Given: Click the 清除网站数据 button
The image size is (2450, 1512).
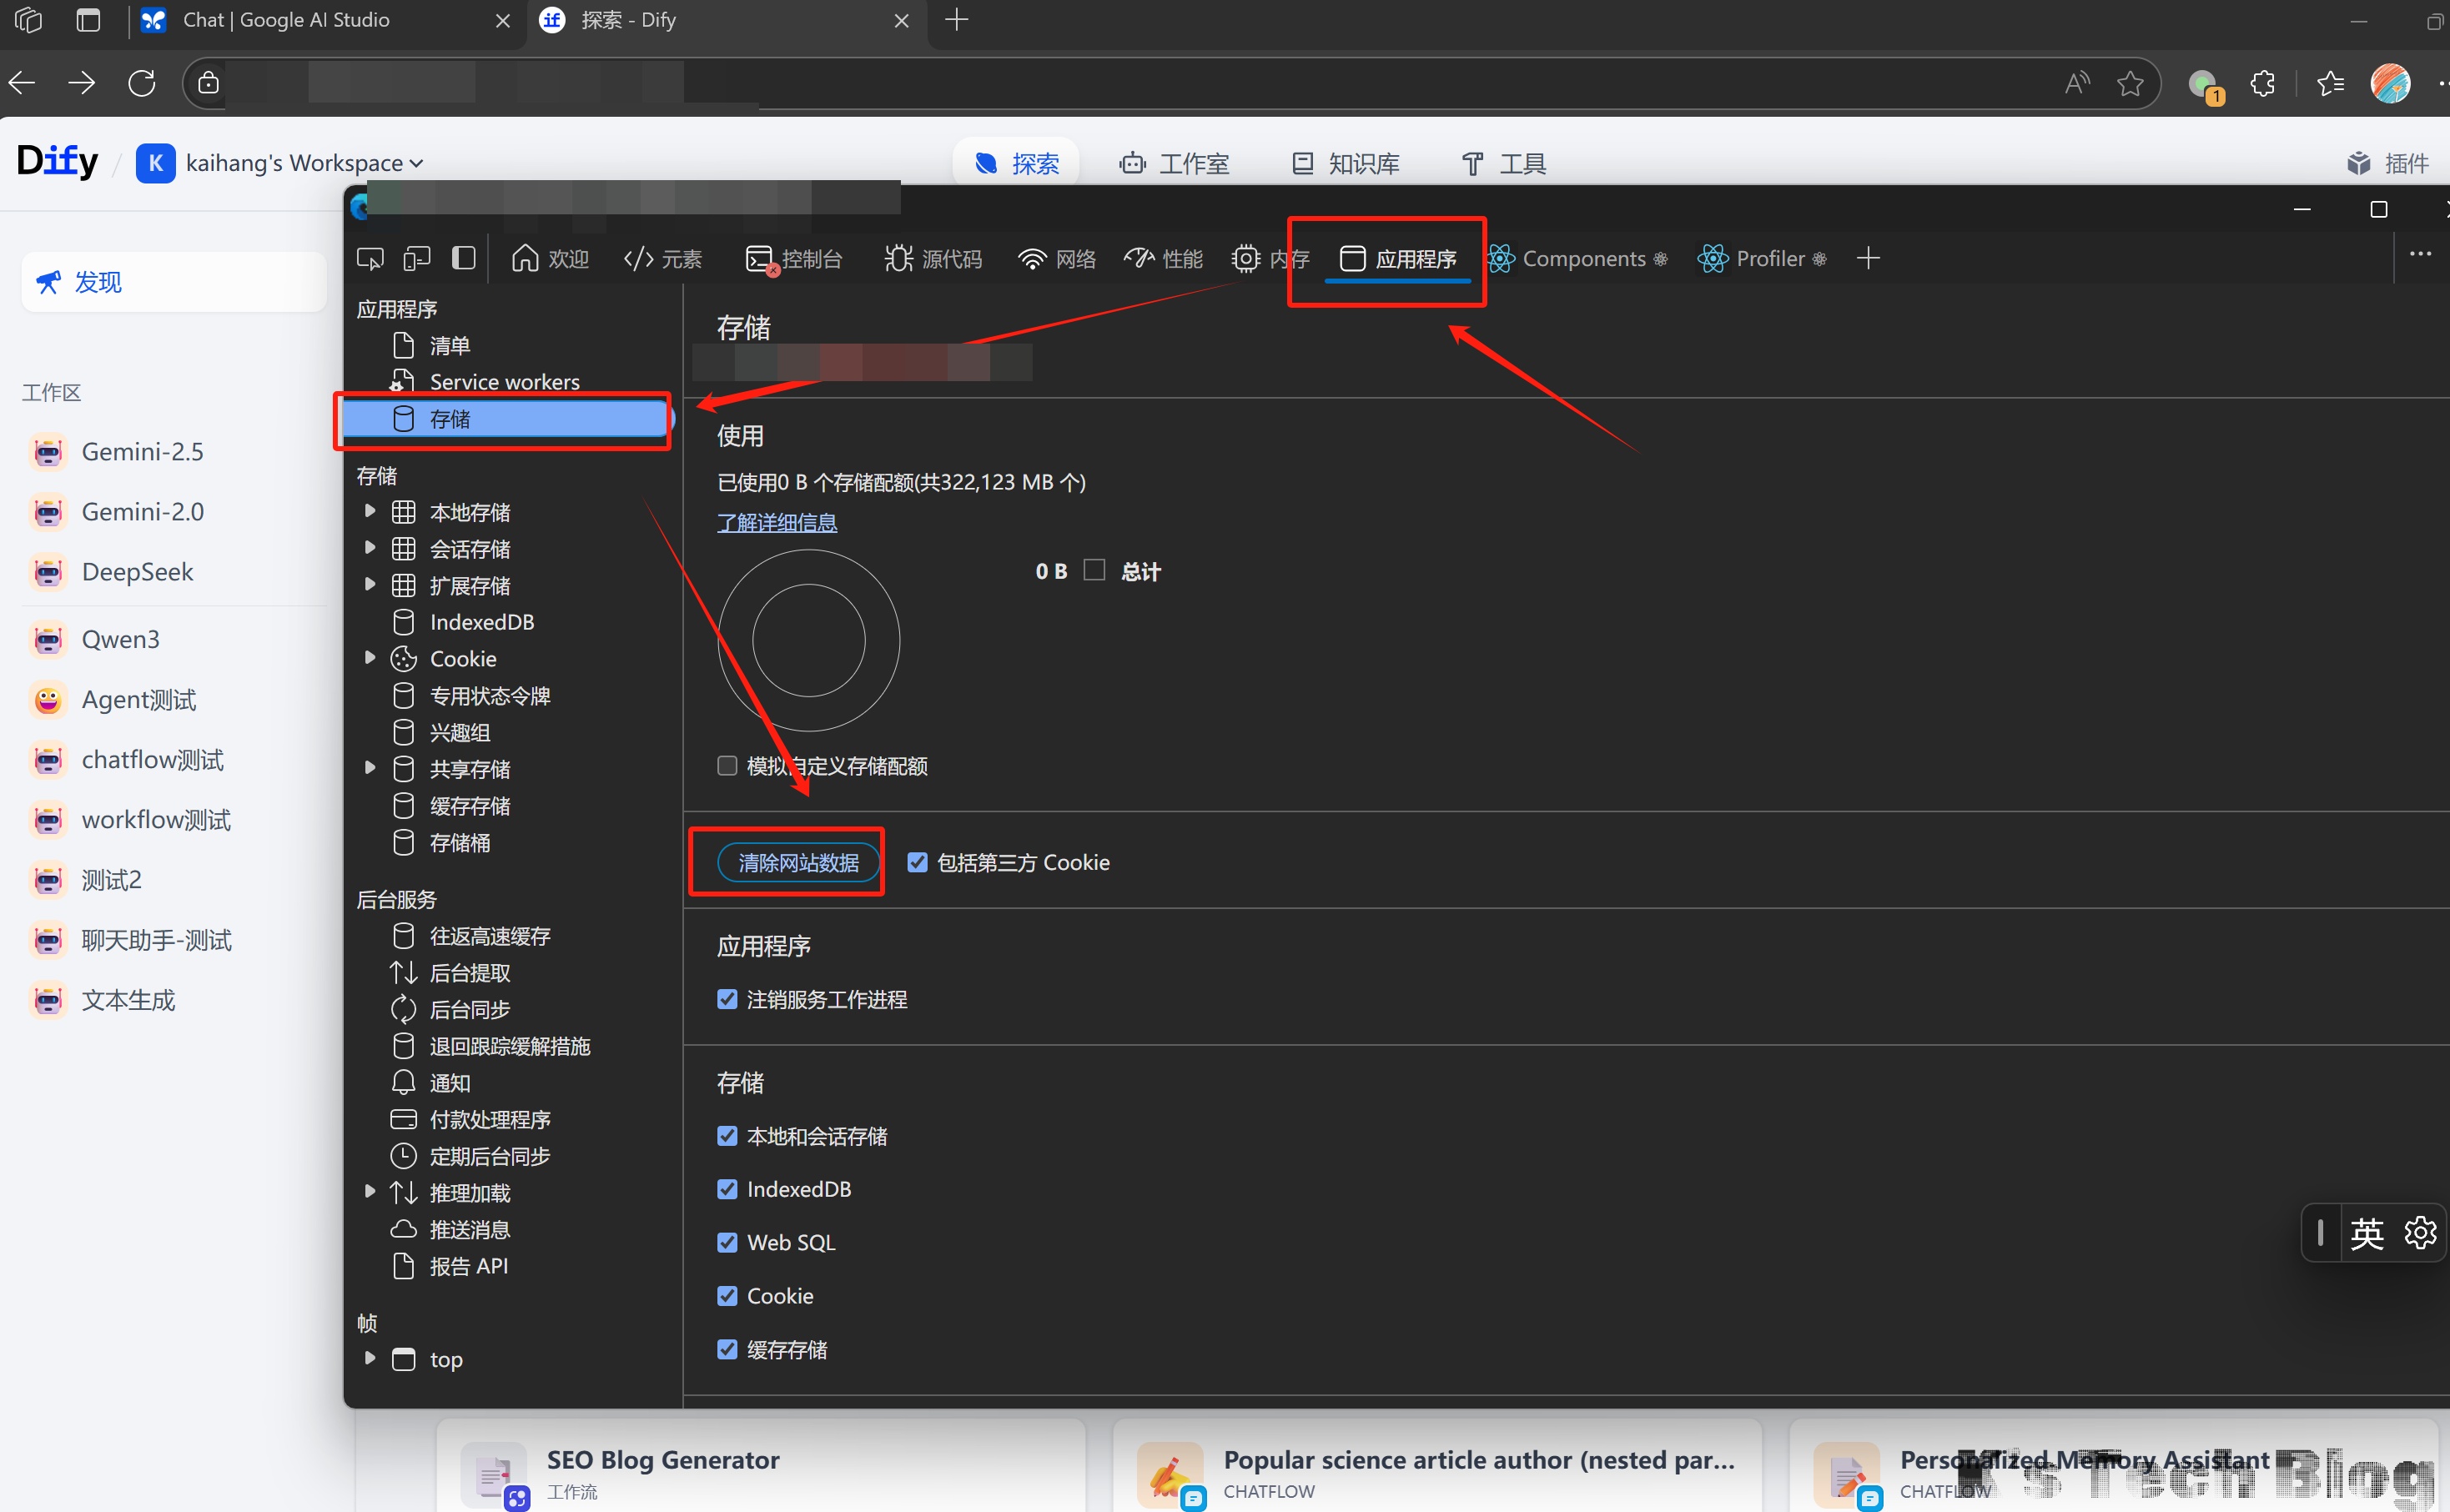Looking at the screenshot, I should (798, 862).
